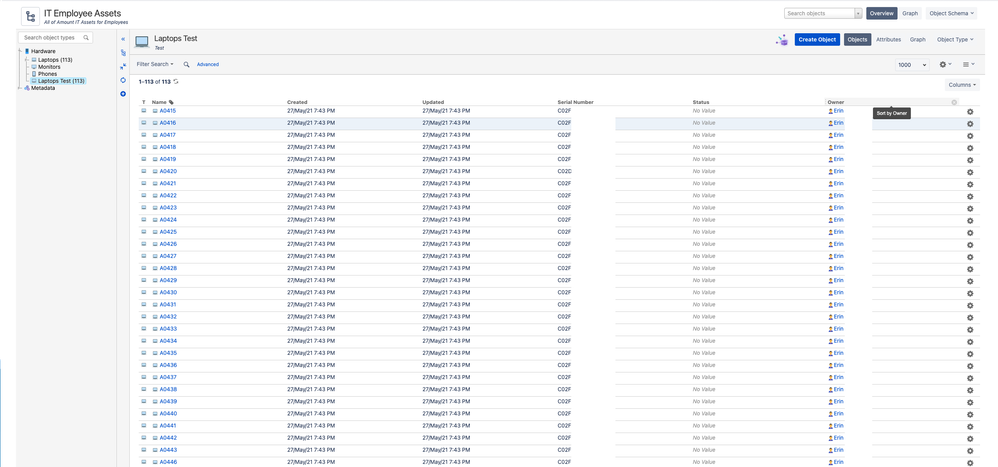Click the Create Object button
998x467 pixels.
[817, 39]
